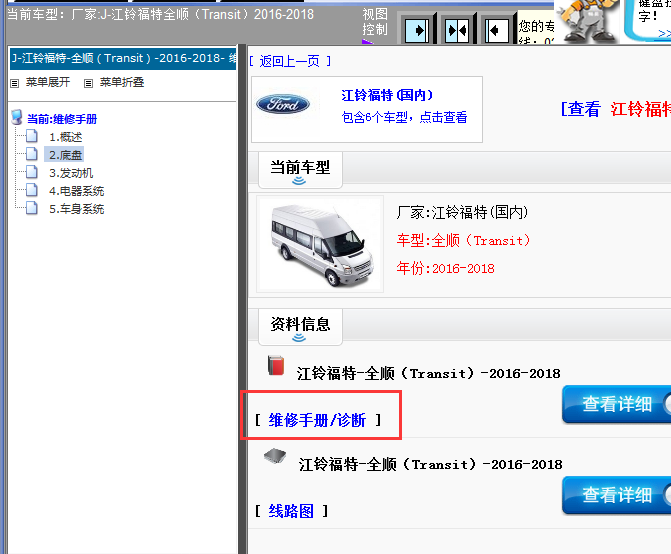Viewport: 671px width, 554px height.
Task: Click 当前:维修手册 root label
Action: point(62,119)
